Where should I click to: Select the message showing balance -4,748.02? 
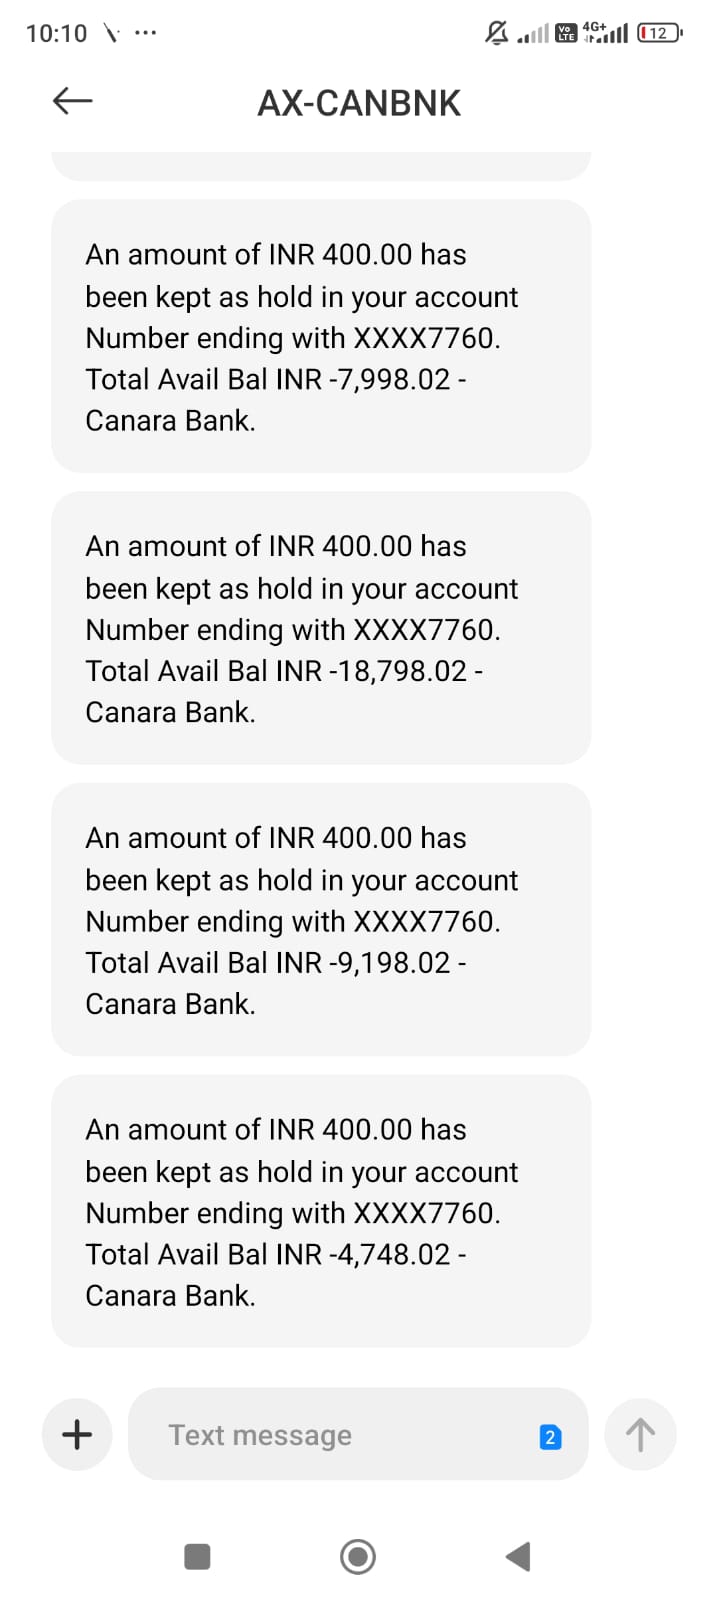point(321,1211)
